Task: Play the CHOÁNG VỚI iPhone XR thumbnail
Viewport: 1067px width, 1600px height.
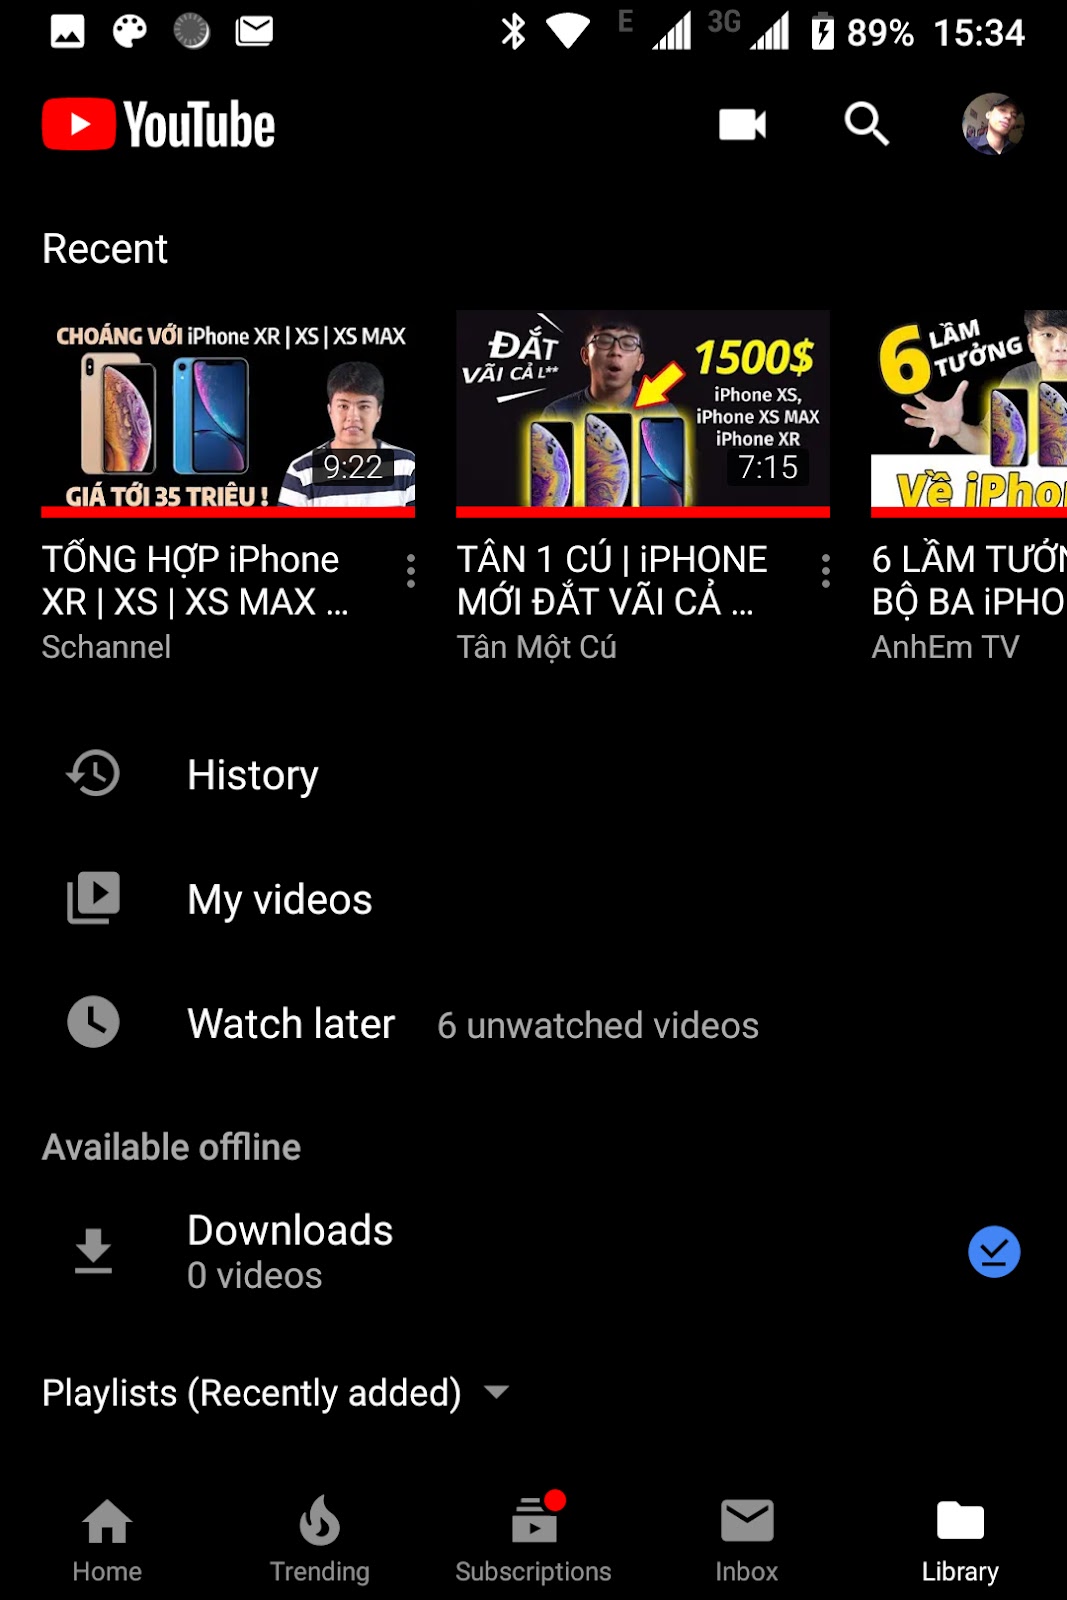Action: [x=228, y=413]
